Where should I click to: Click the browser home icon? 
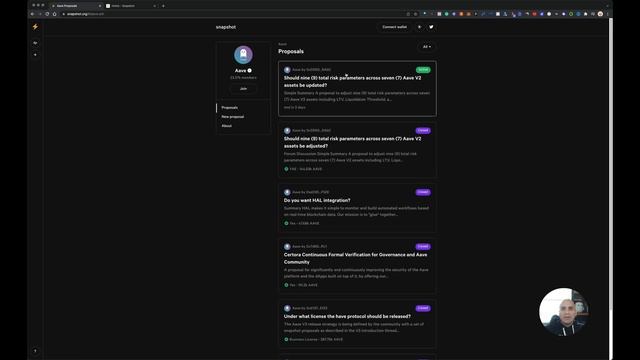pos(54,14)
